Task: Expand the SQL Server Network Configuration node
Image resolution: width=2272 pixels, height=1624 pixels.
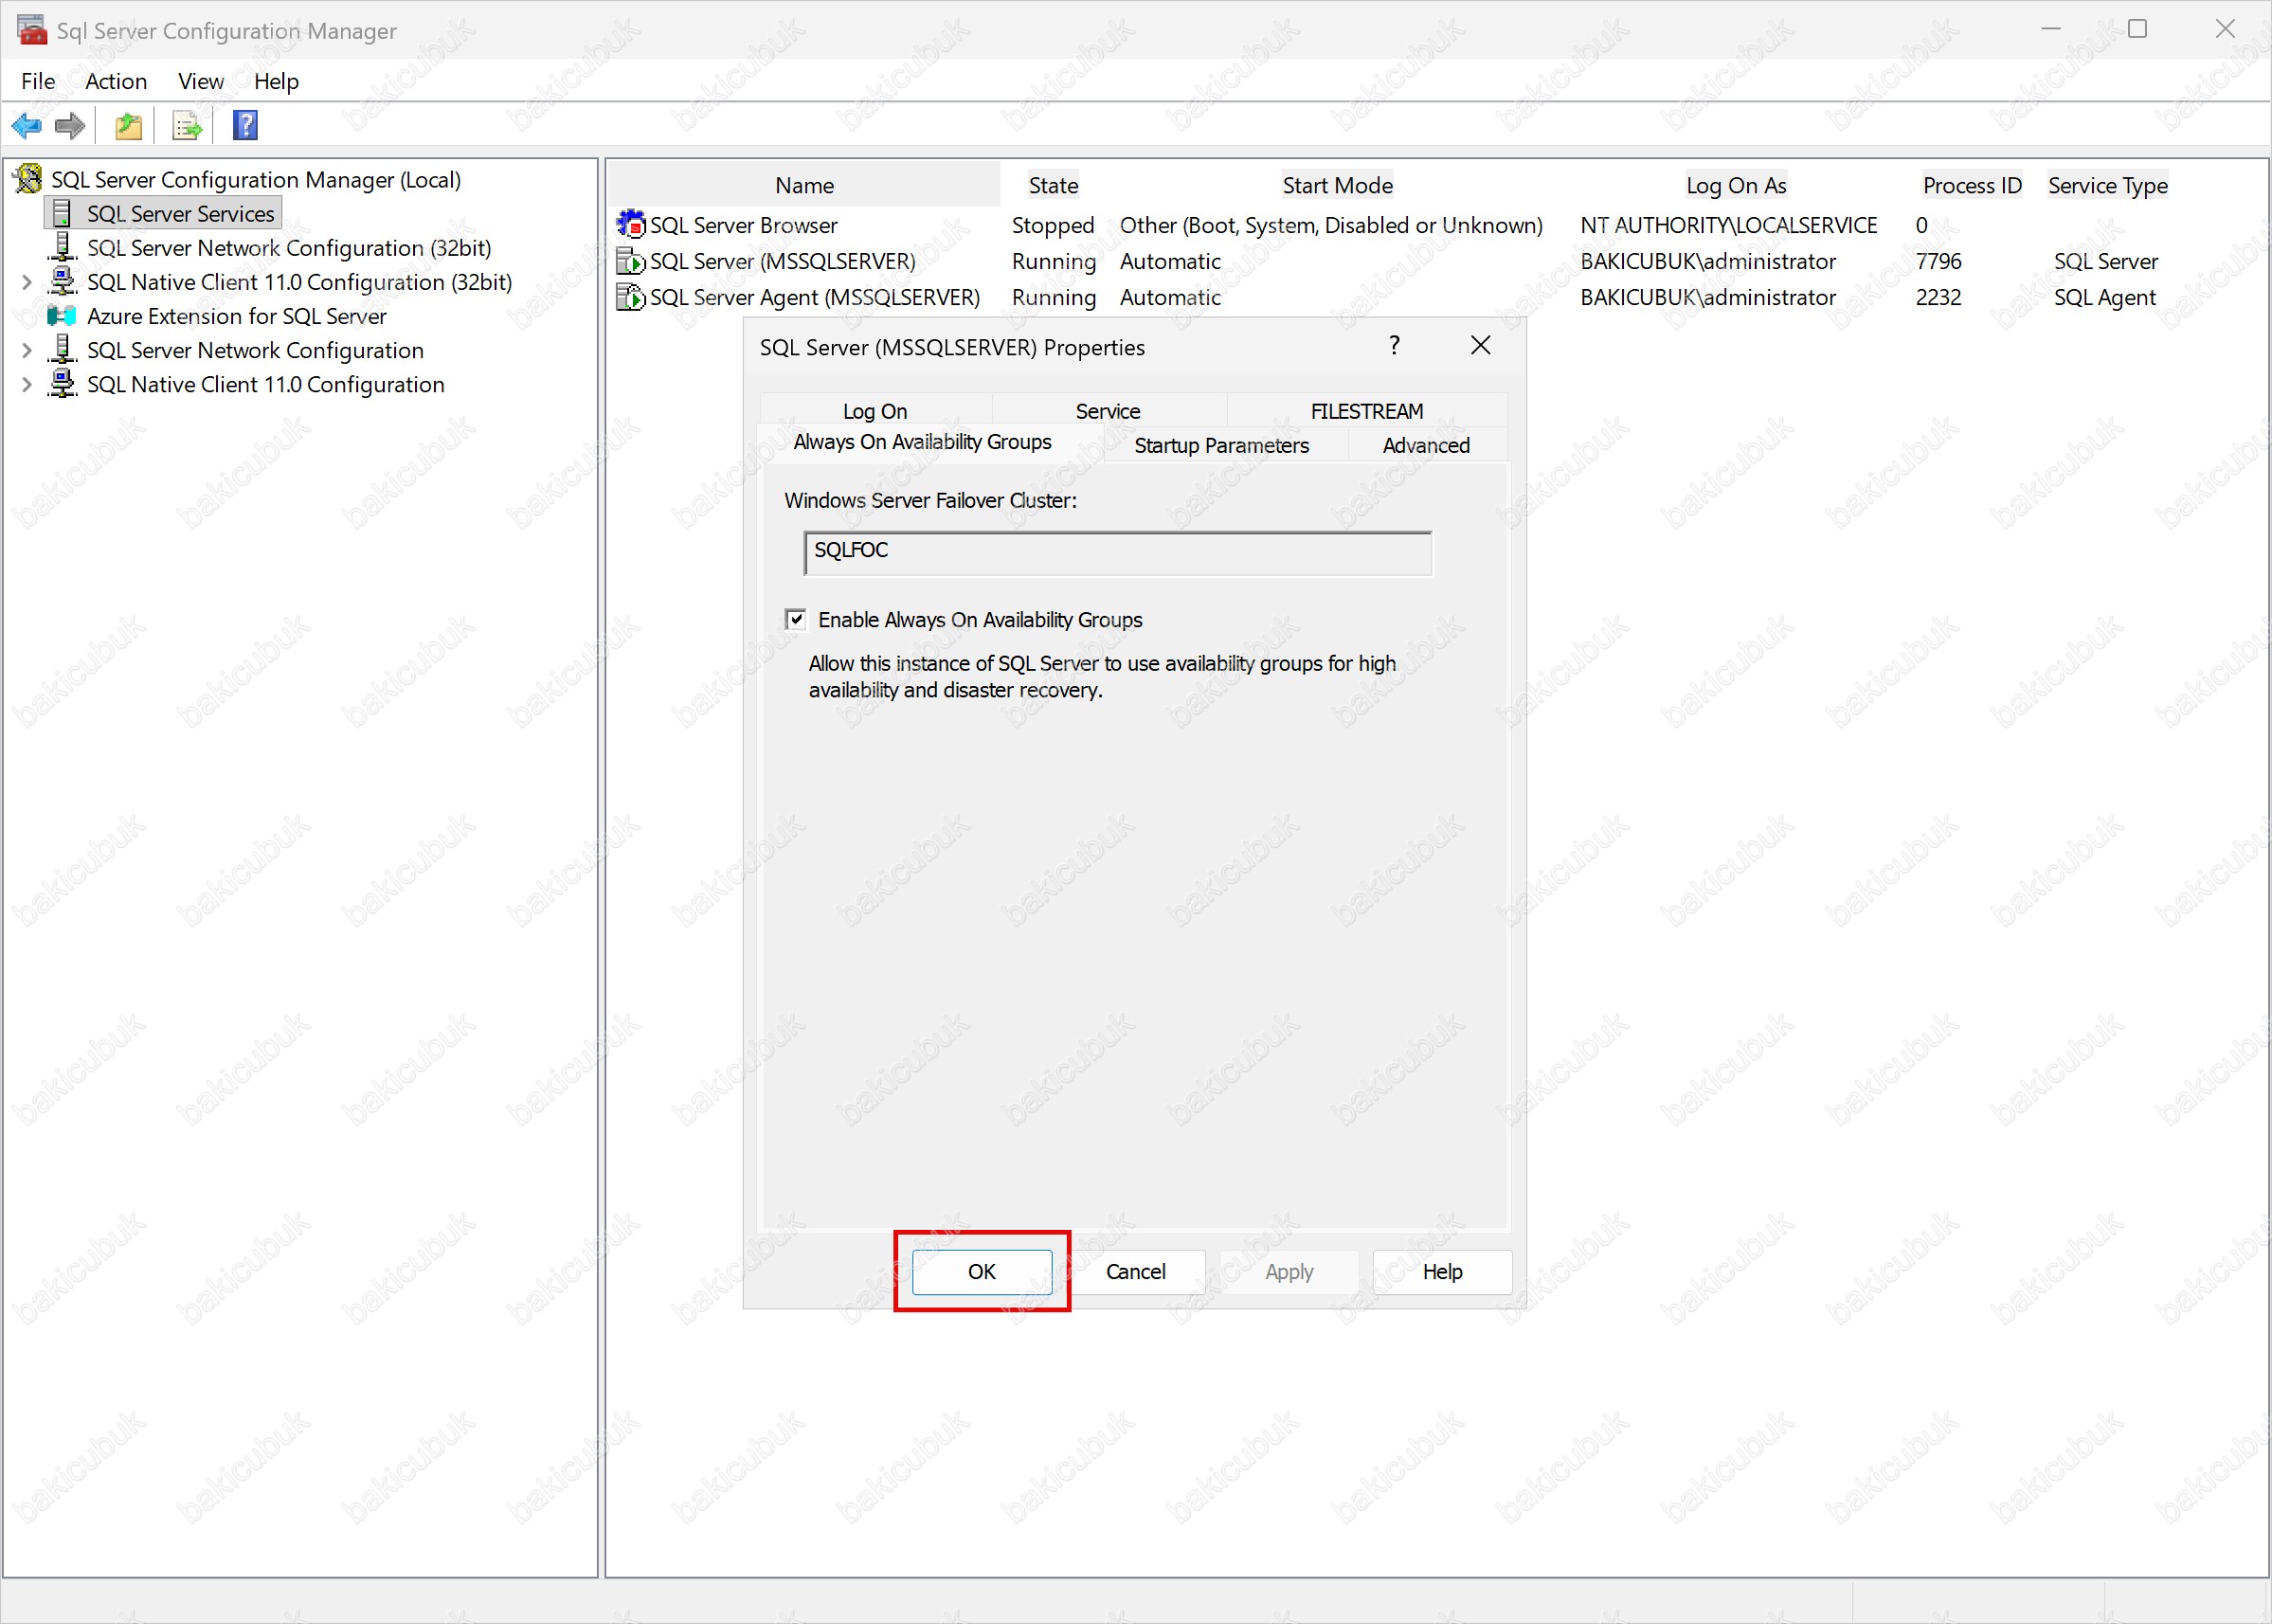Action: pos(27,351)
